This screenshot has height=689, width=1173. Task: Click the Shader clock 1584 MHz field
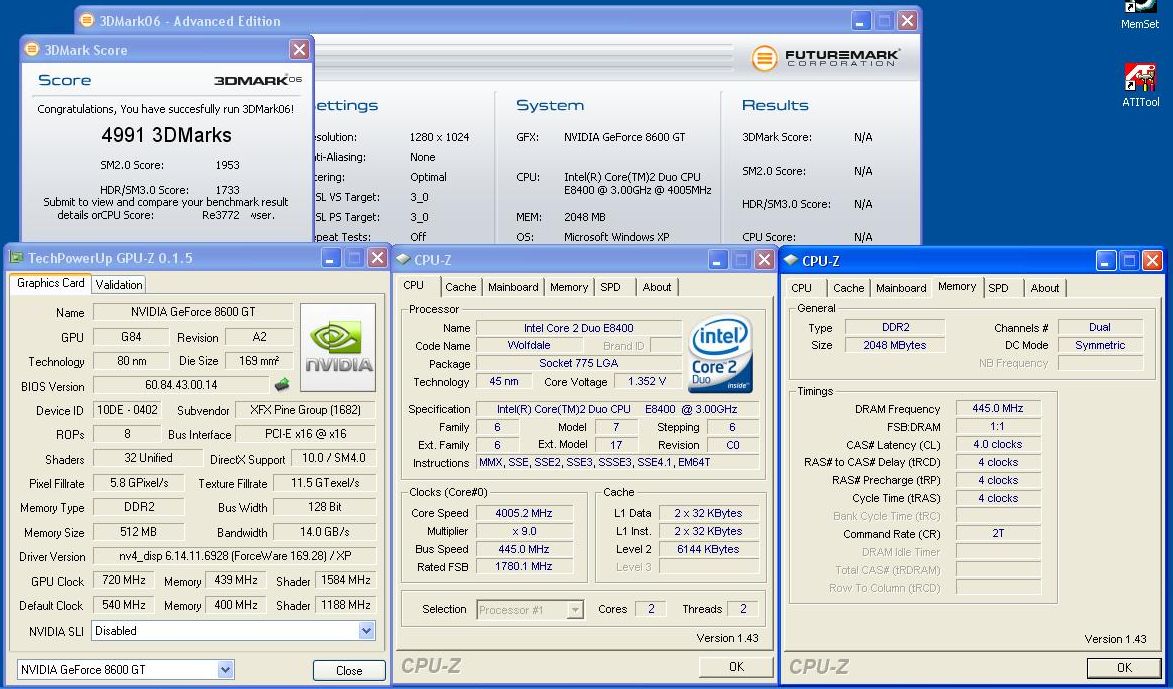345,580
